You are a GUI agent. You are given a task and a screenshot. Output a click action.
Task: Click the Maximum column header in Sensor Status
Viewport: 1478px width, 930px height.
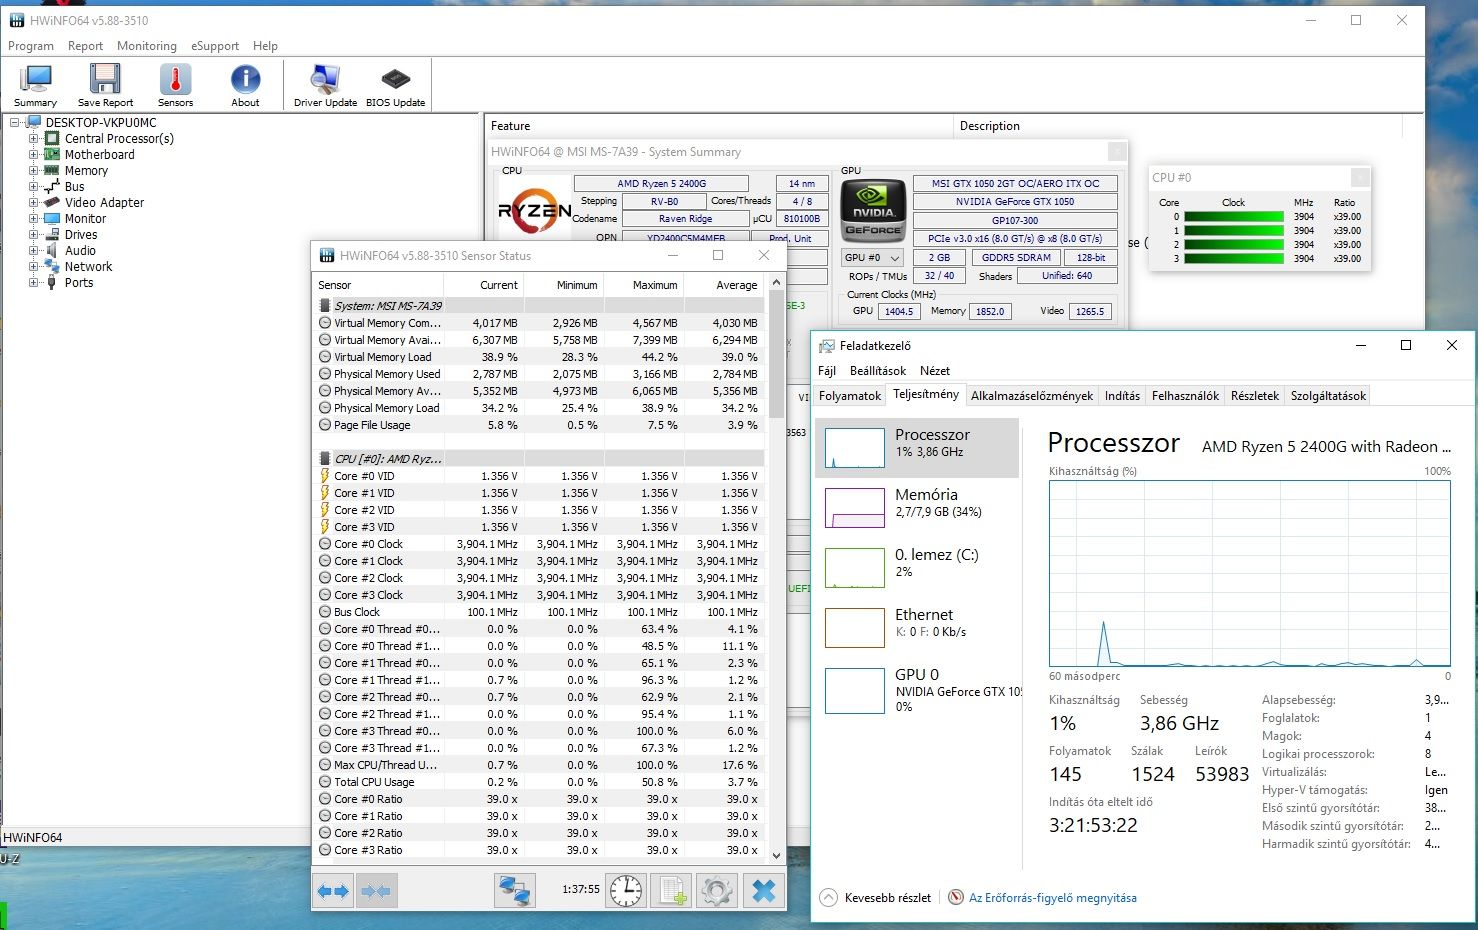point(643,285)
